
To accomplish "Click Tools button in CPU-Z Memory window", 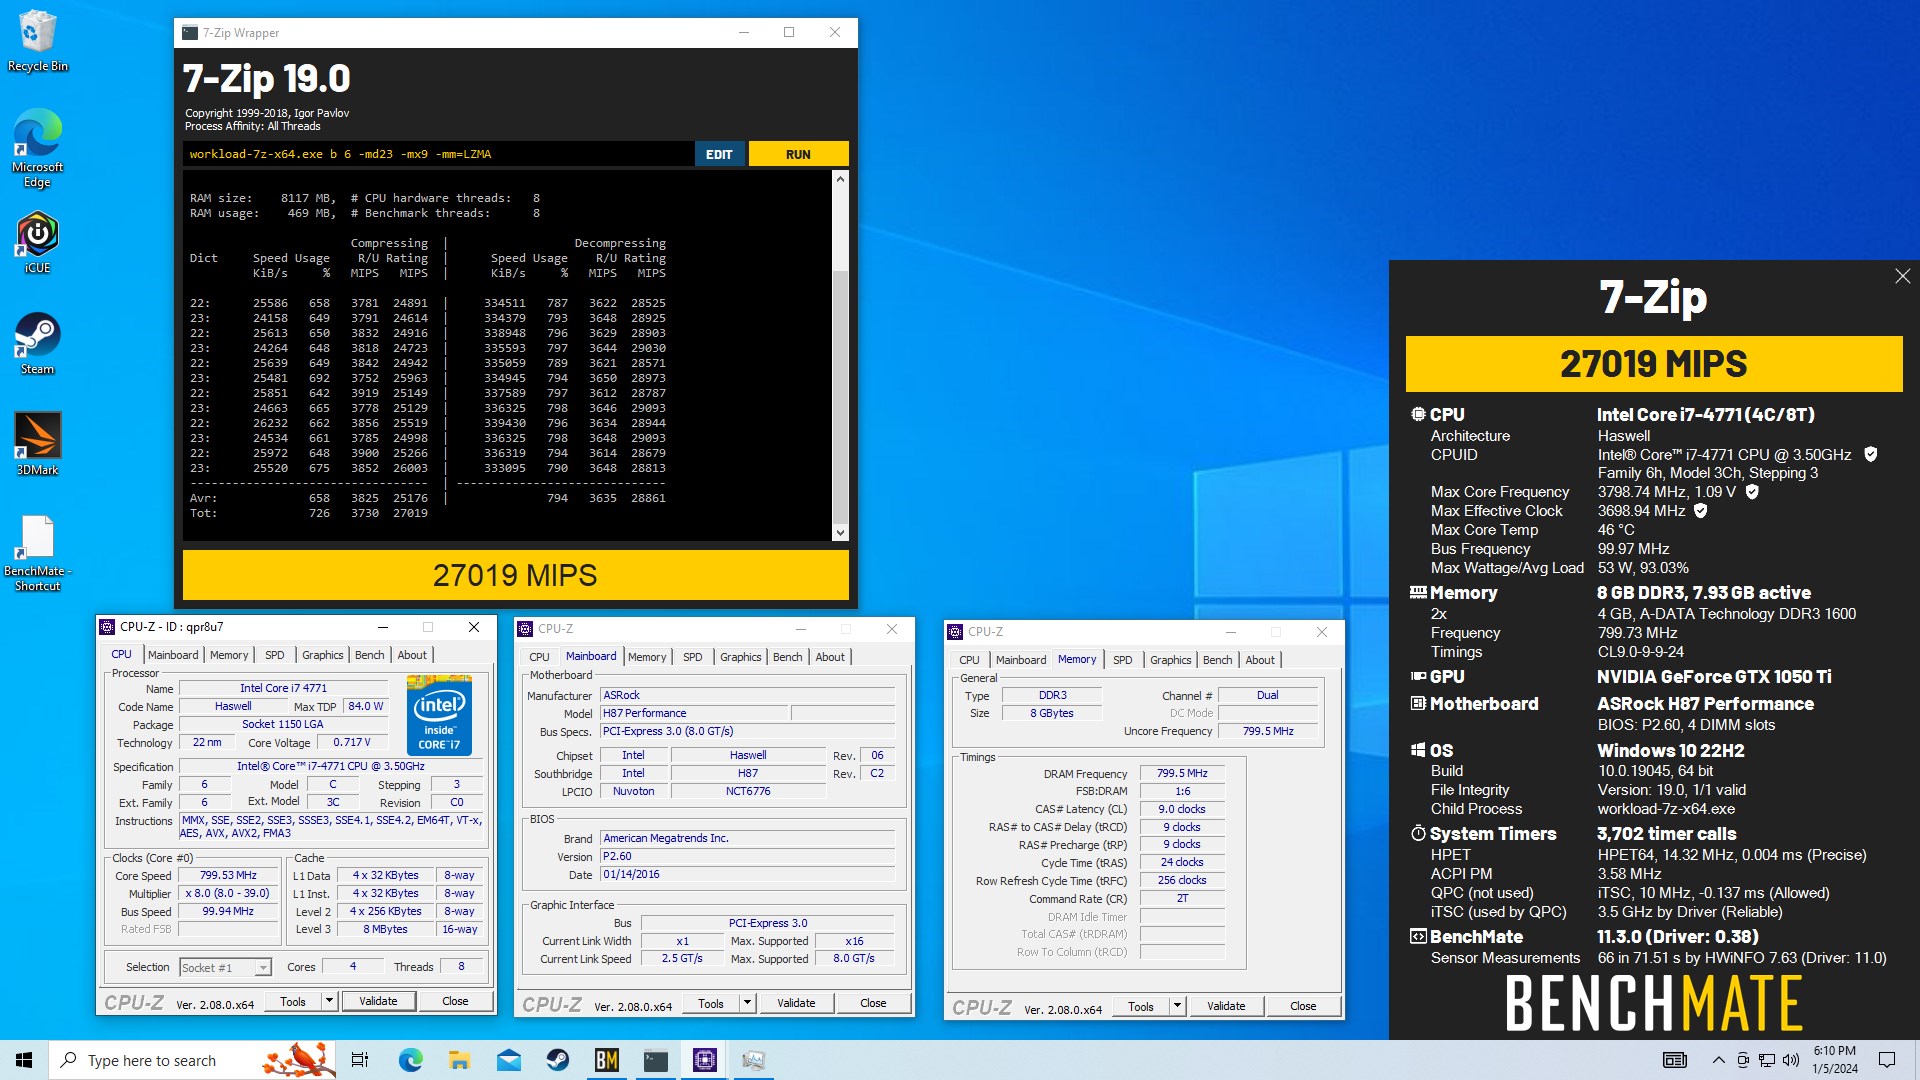I will pyautogui.click(x=1141, y=1006).
